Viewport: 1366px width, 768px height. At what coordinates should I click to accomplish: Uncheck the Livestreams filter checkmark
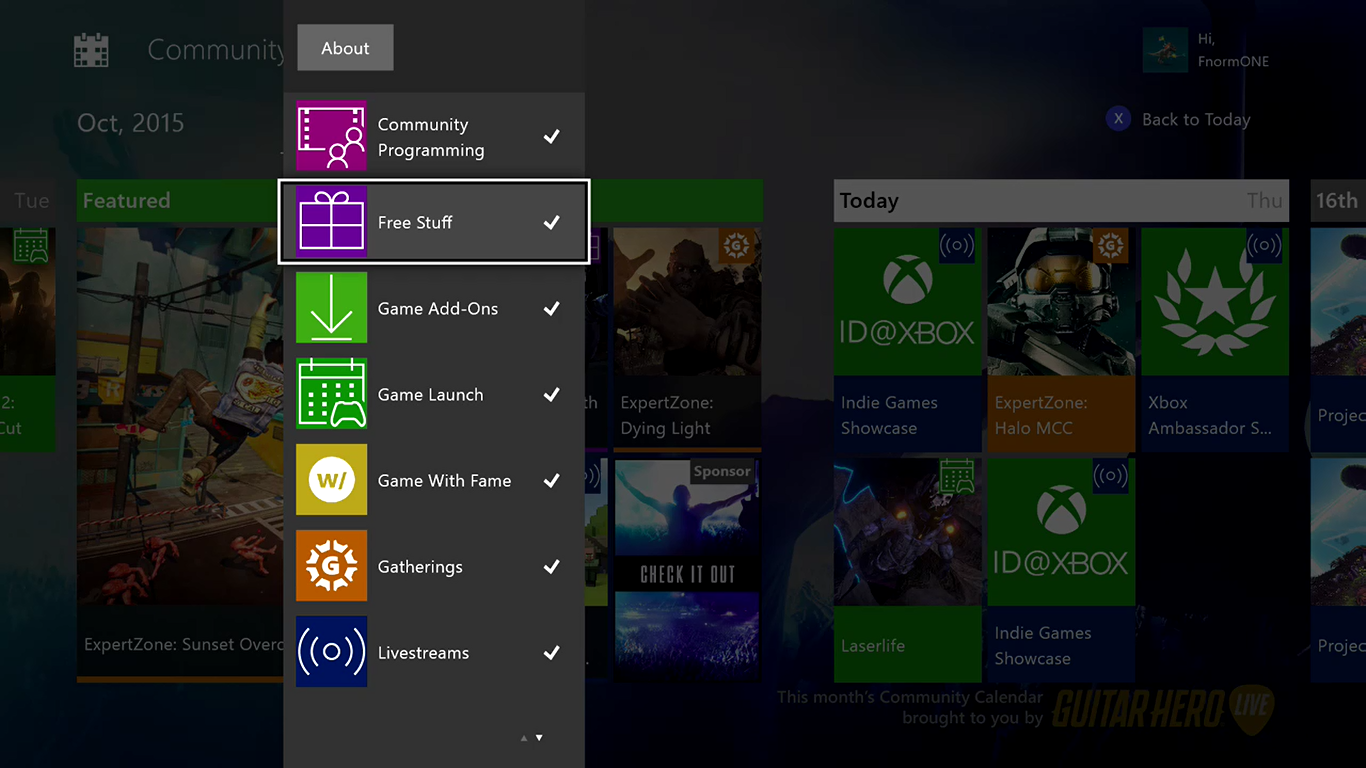[551, 652]
